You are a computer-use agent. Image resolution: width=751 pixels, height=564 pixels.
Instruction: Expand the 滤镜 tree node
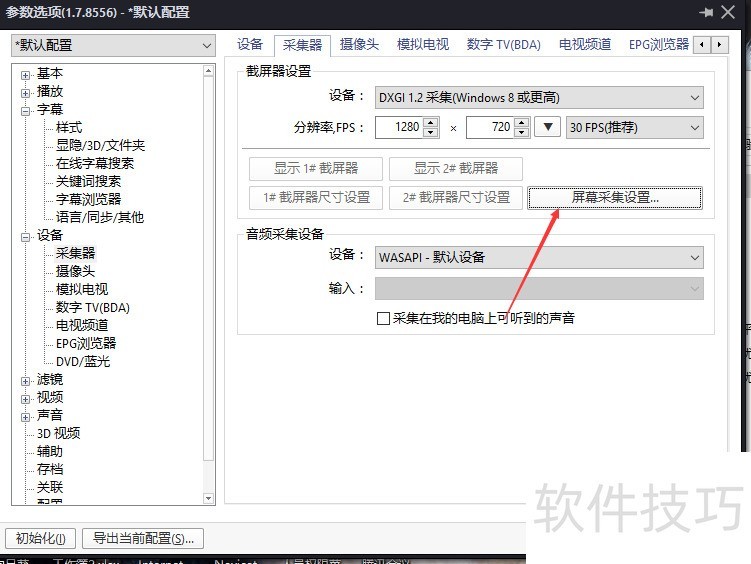pos(26,380)
